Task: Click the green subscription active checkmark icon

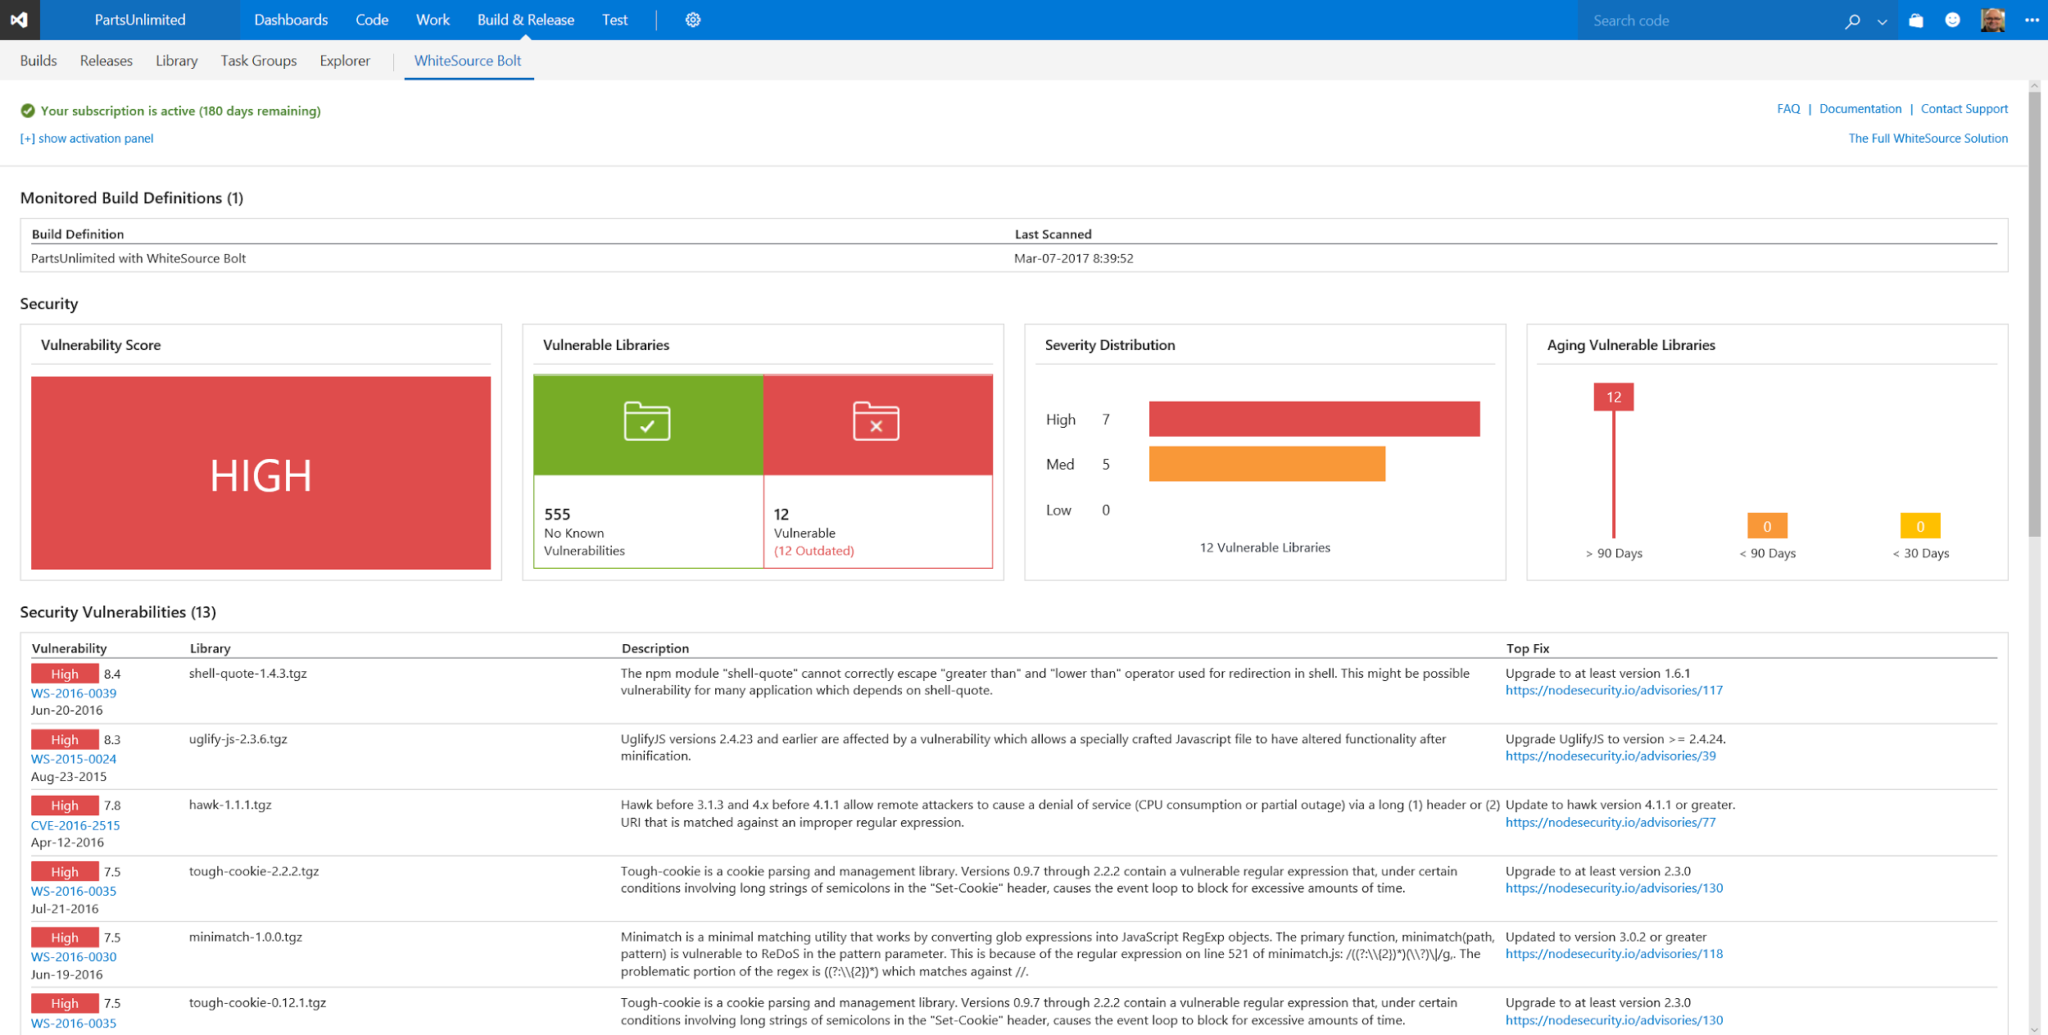Action: pos(28,111)
